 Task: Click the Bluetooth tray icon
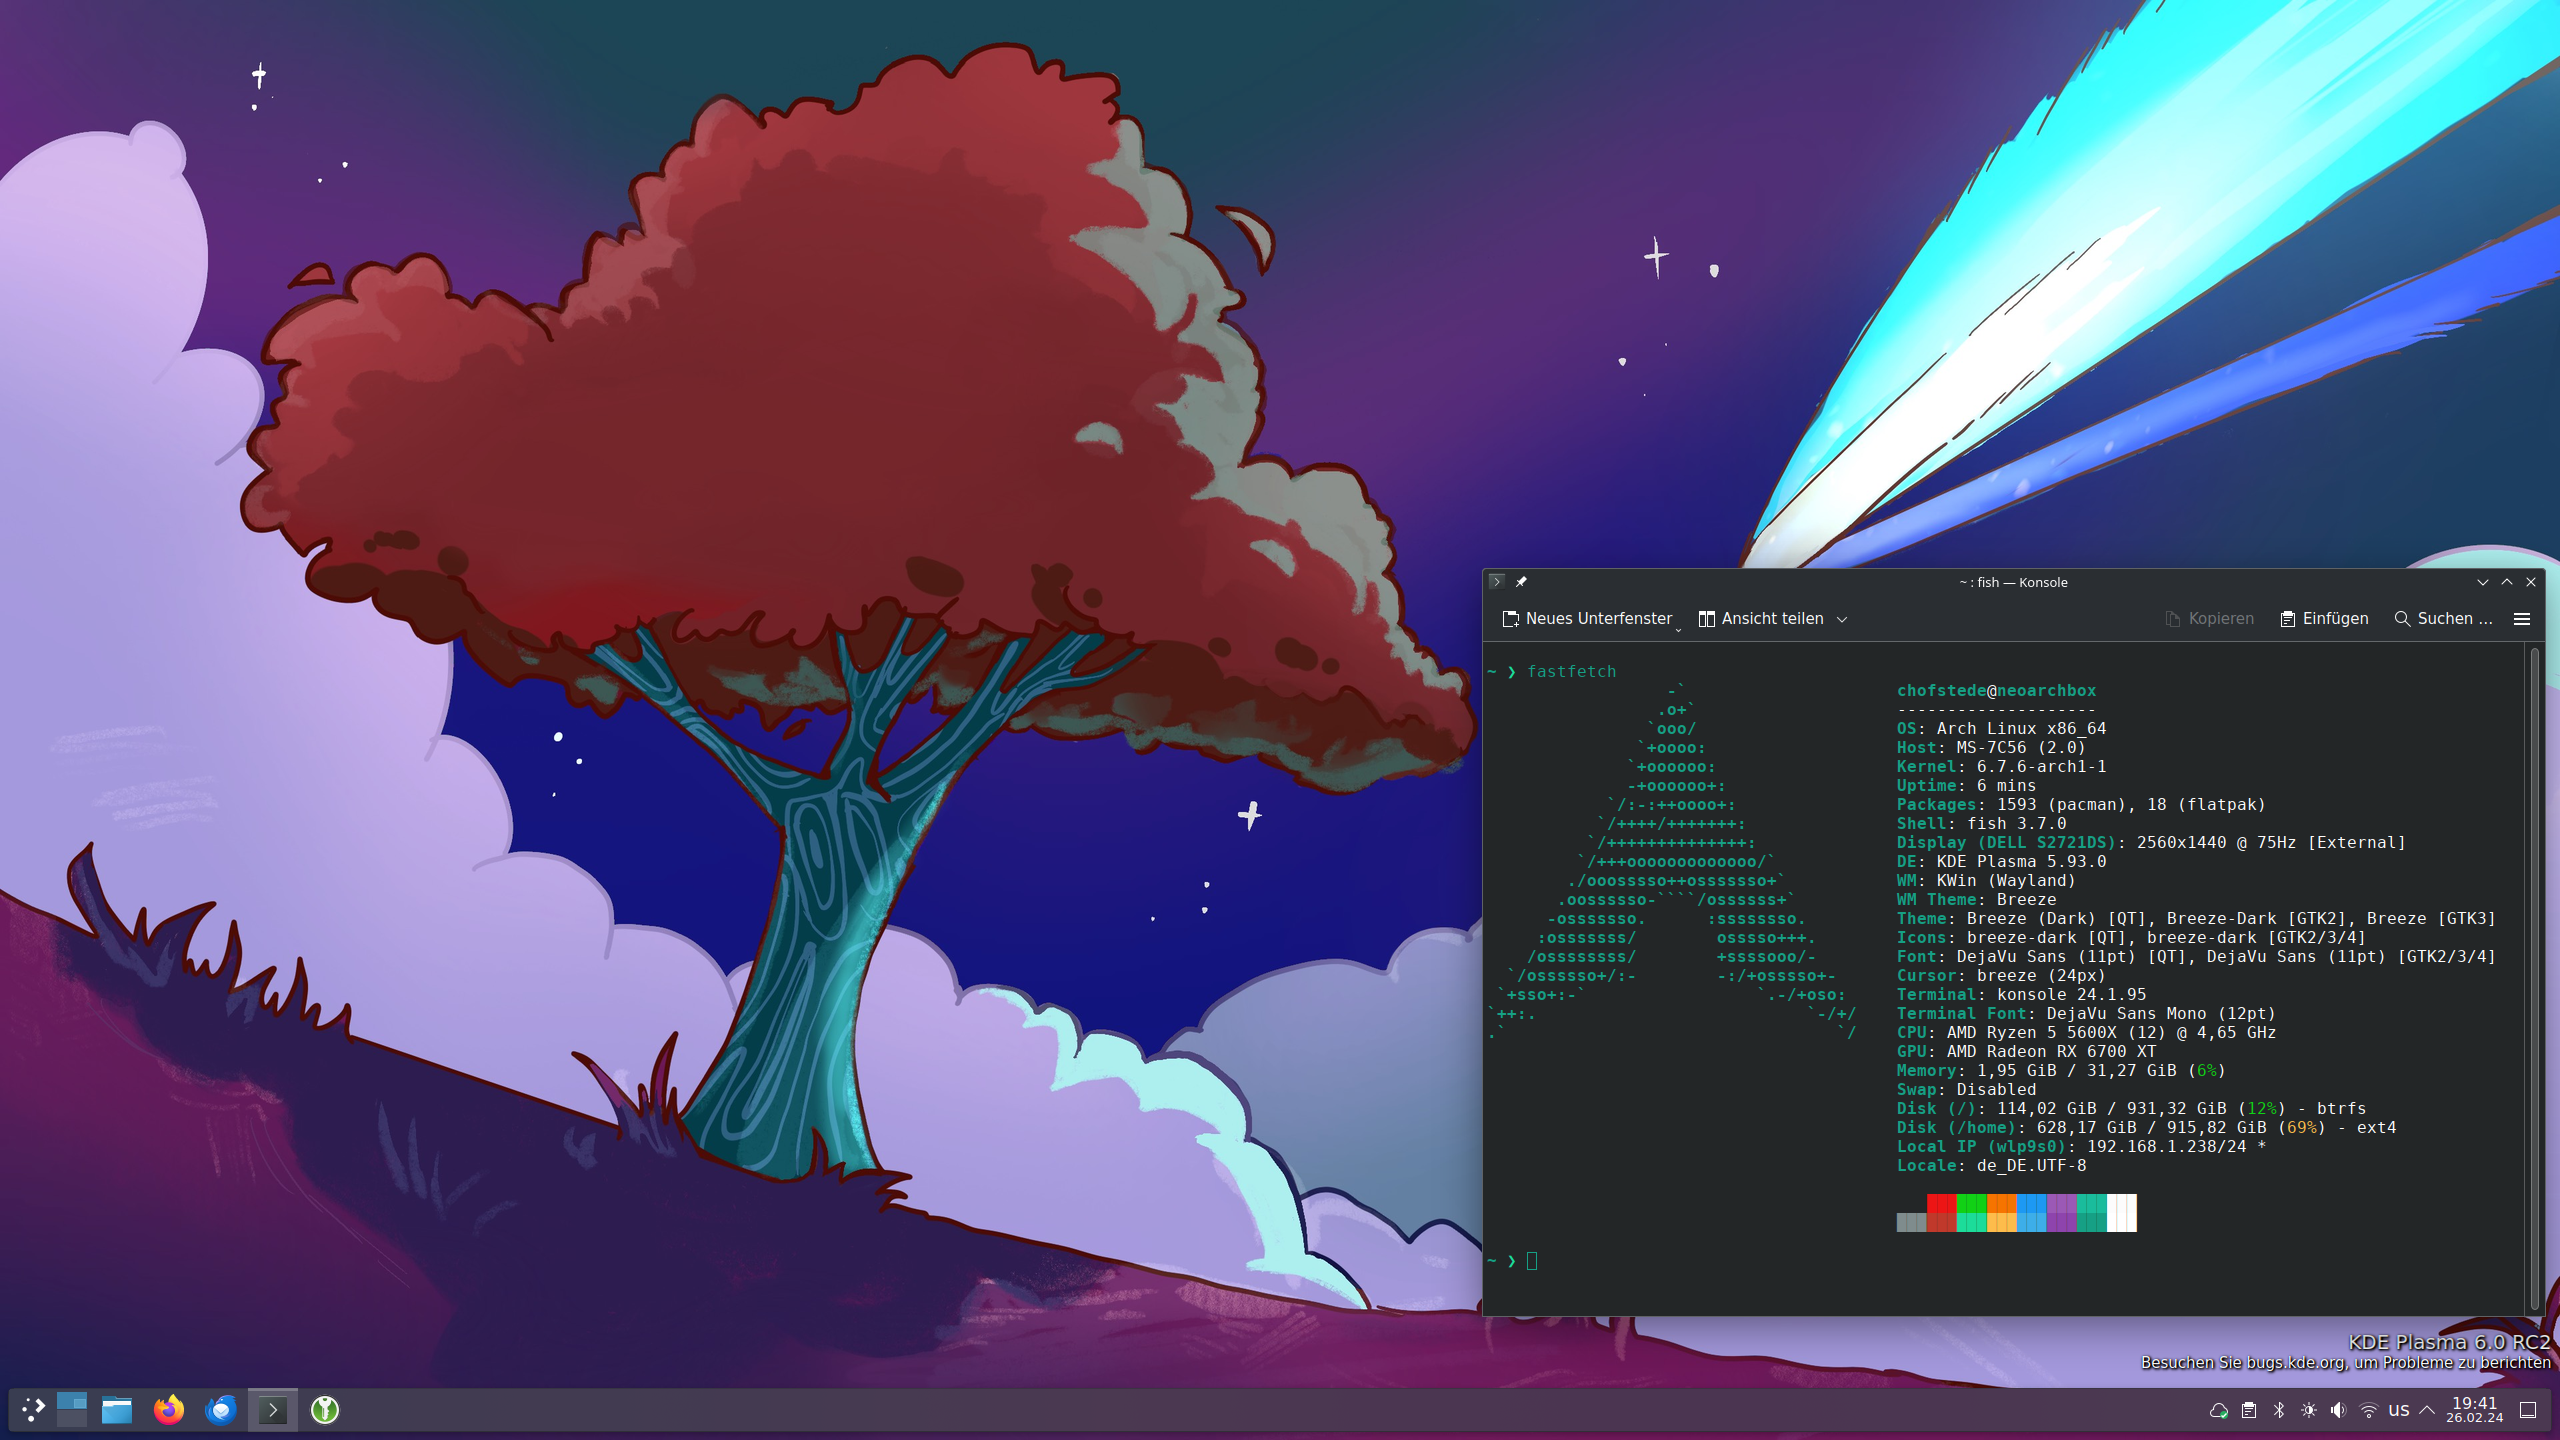tap(2279, 1410)
